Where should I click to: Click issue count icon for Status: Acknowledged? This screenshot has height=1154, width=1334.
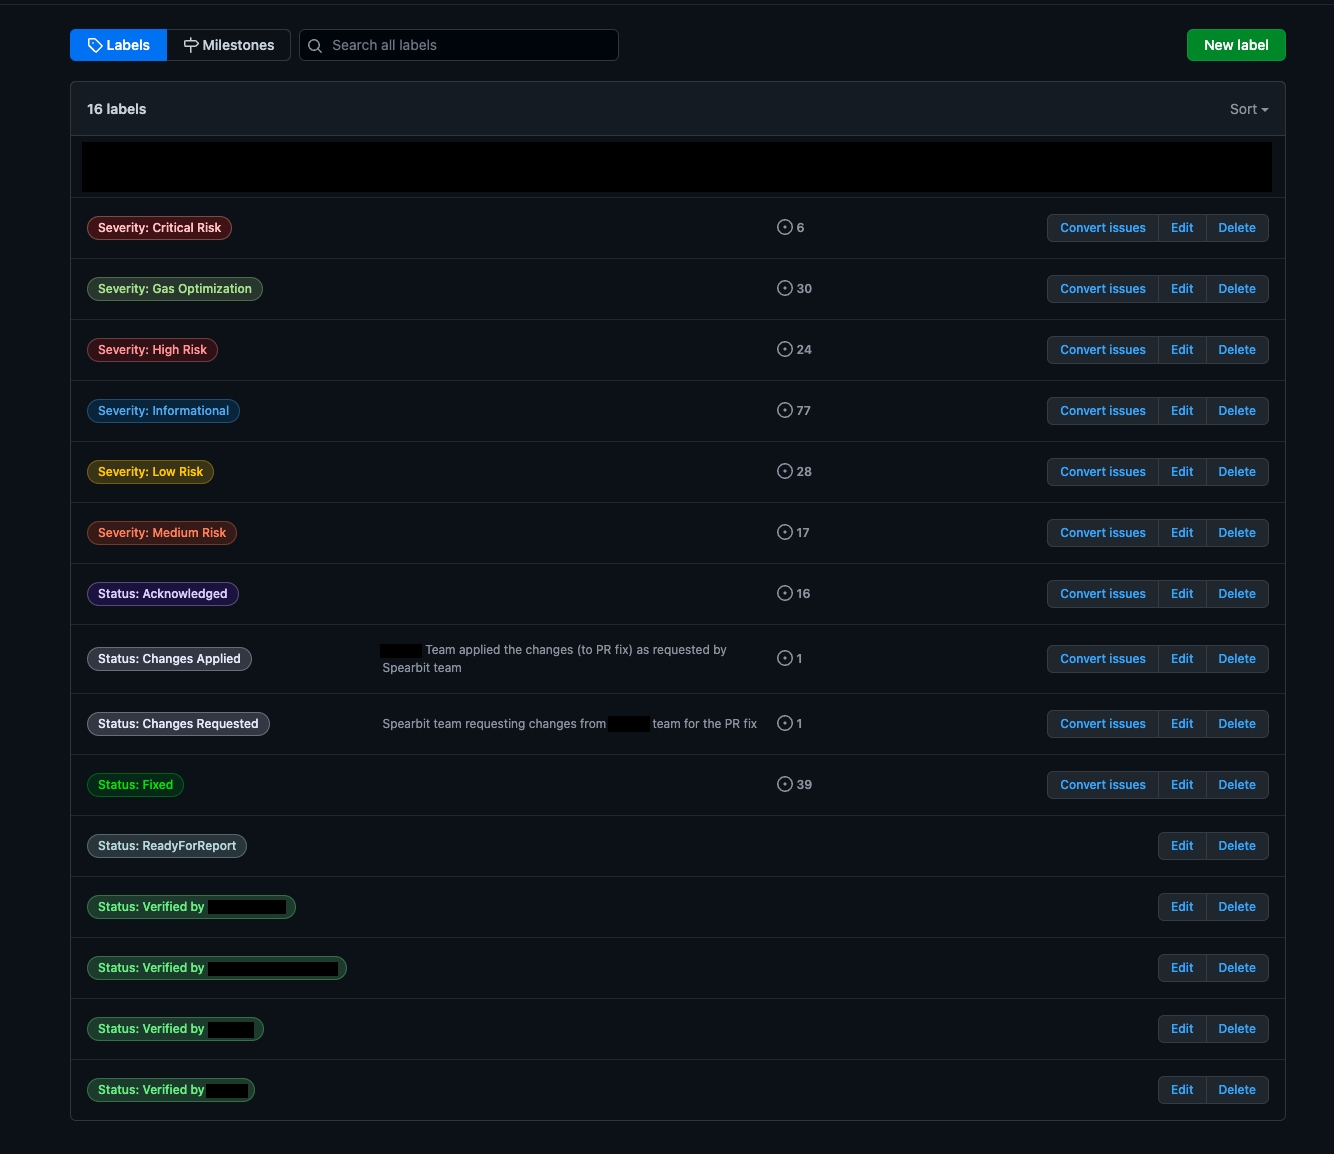pyautogui.click(x=785, y=593)
